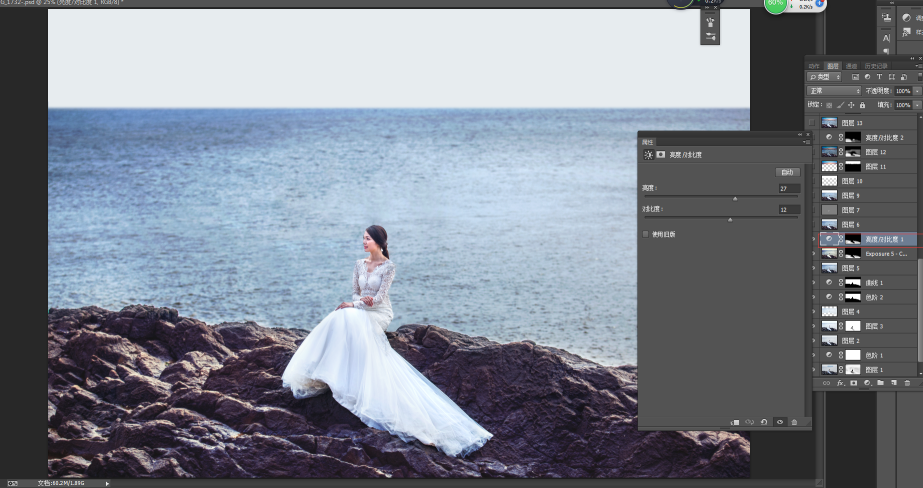Switch to the 通道 tab
The image size is (923, 488).
click(x=851, y=66)
